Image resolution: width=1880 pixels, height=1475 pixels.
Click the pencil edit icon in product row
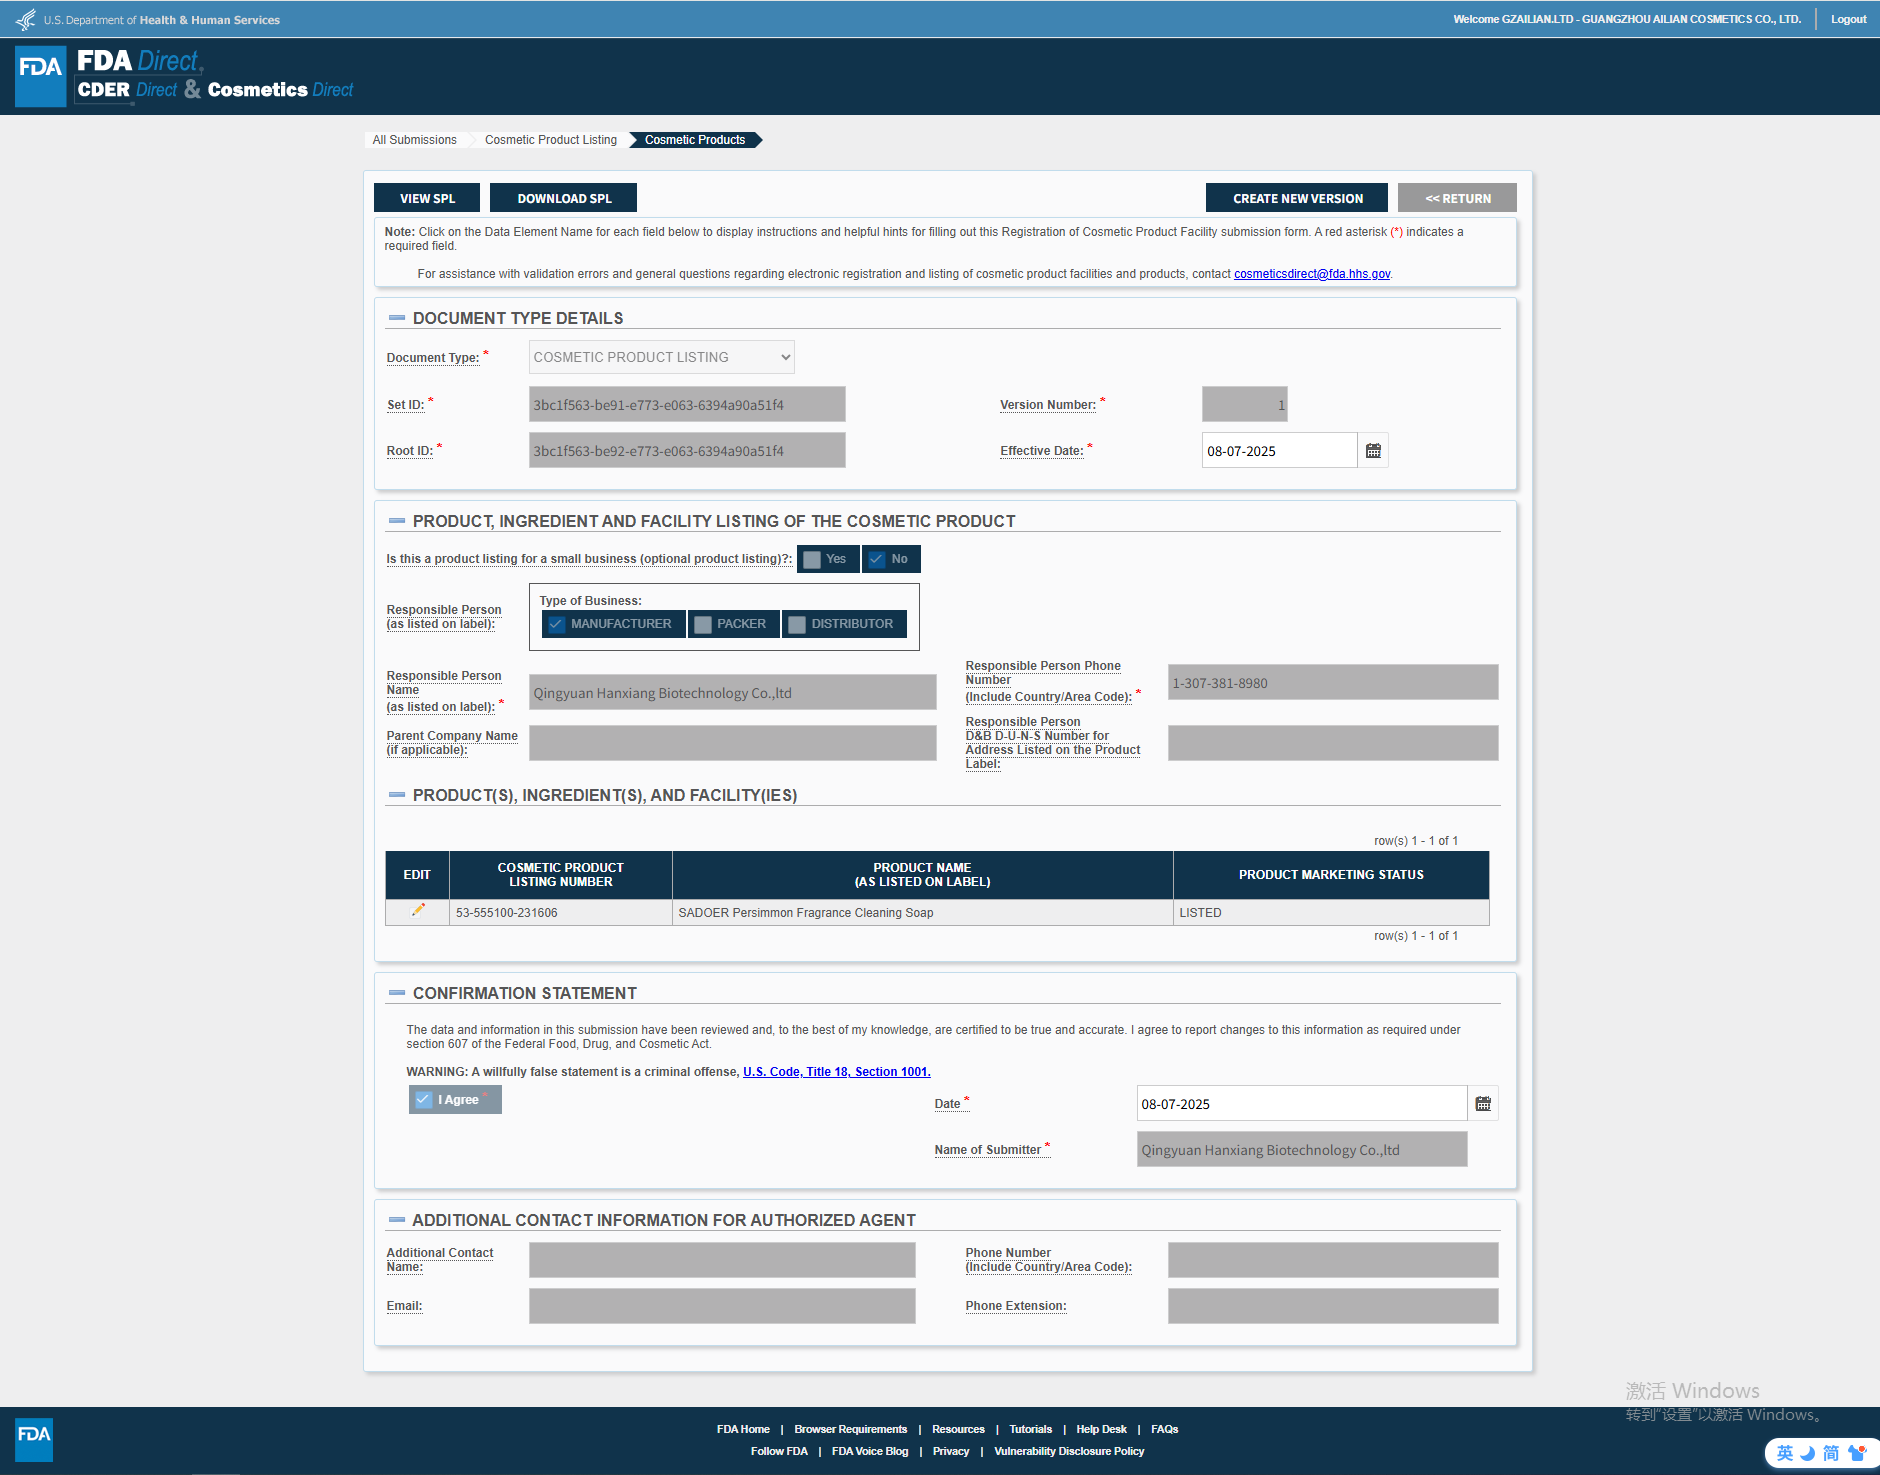pos(418,910)
